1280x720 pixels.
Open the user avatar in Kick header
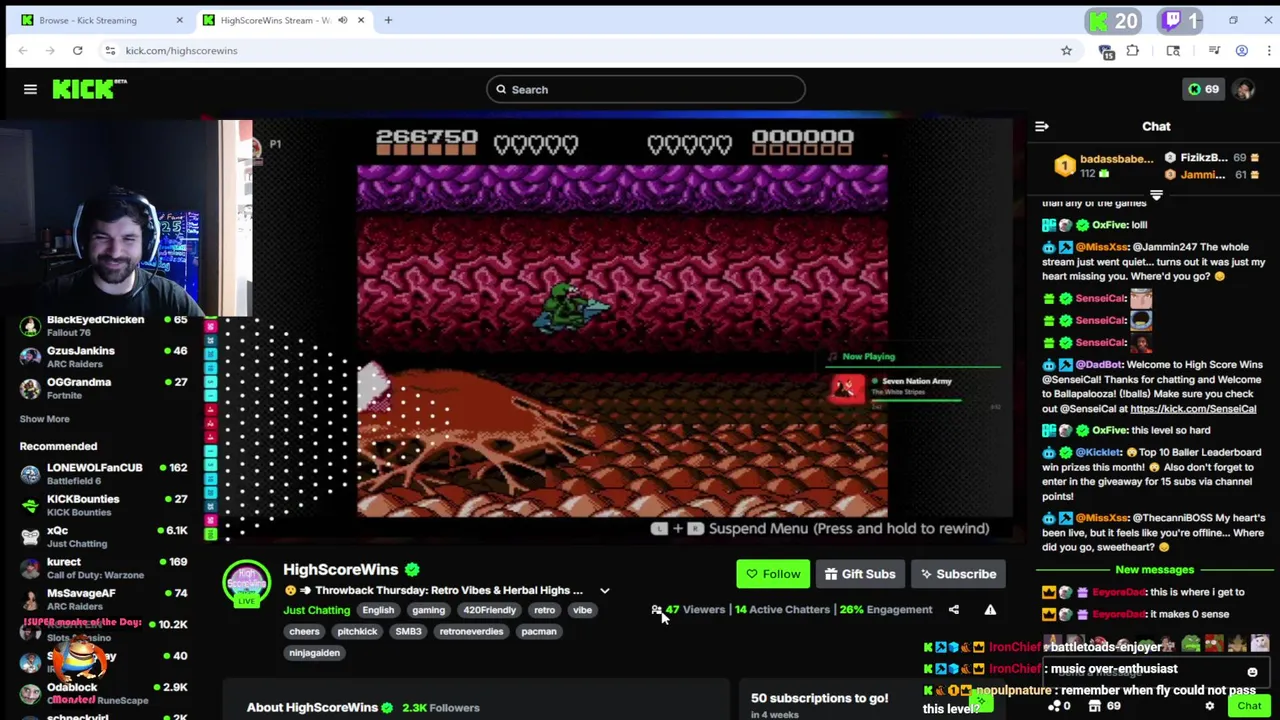[x=1244, y=89]
